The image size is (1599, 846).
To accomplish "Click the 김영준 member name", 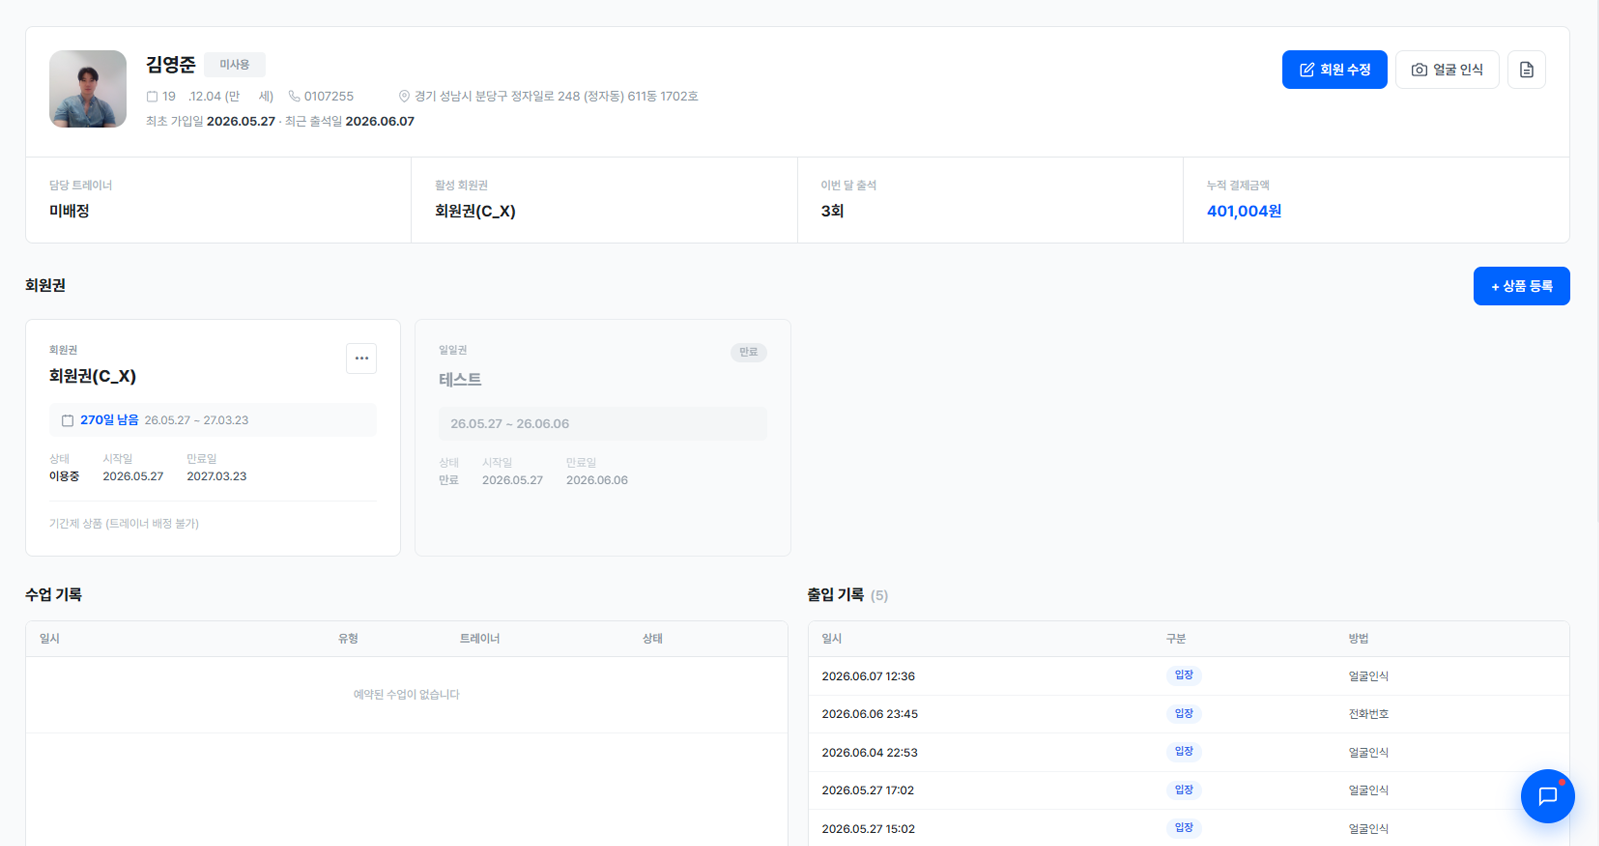I will pos(171,65).
